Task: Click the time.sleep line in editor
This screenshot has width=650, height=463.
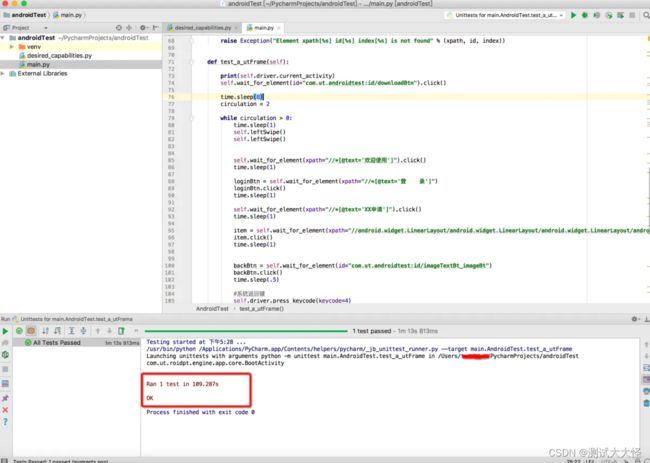Action: point(242,97)
